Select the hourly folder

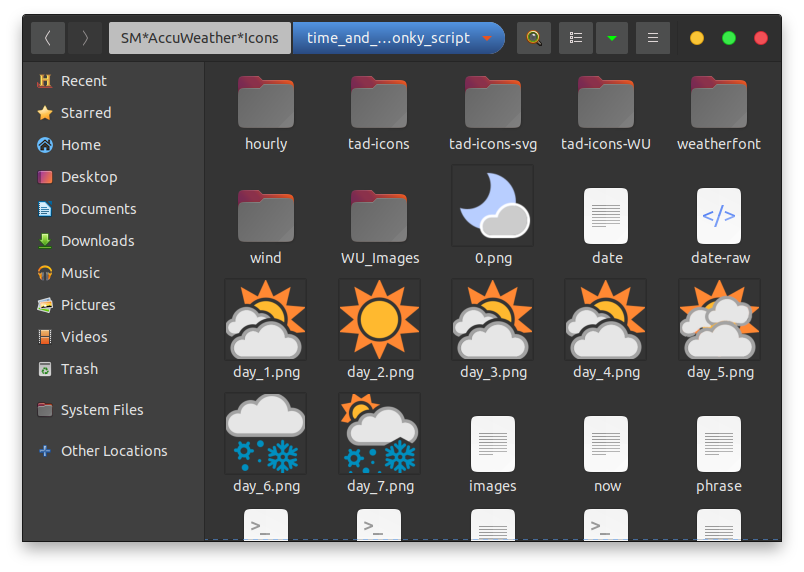point(266,102)
